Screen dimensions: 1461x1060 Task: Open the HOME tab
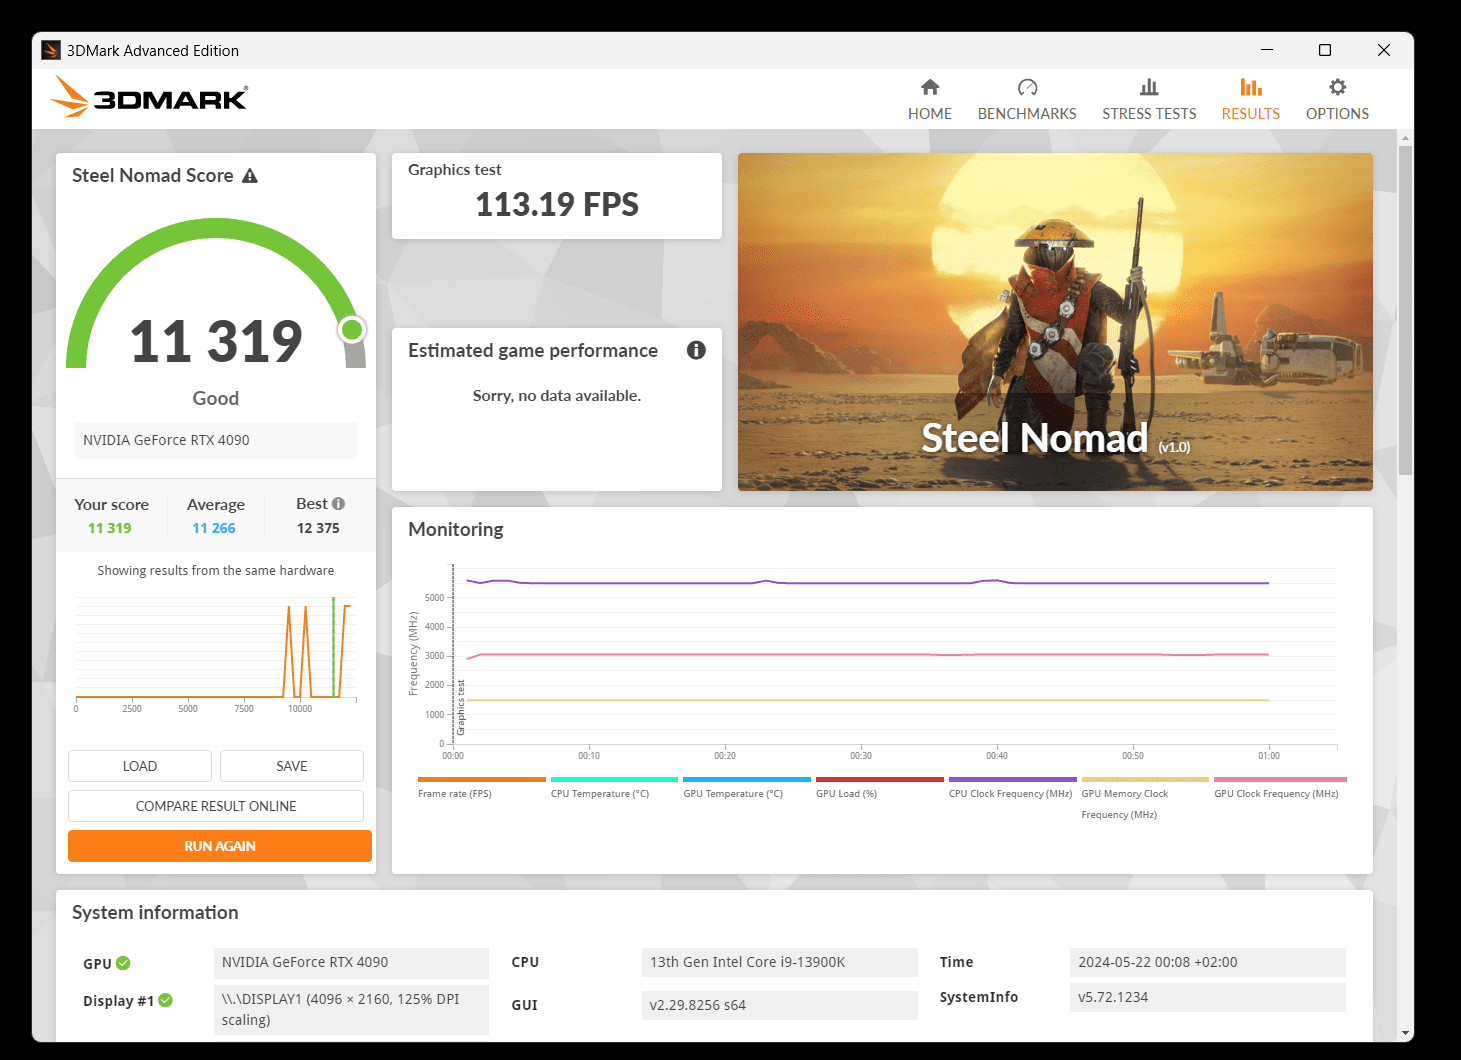click(x=929, y=100)
